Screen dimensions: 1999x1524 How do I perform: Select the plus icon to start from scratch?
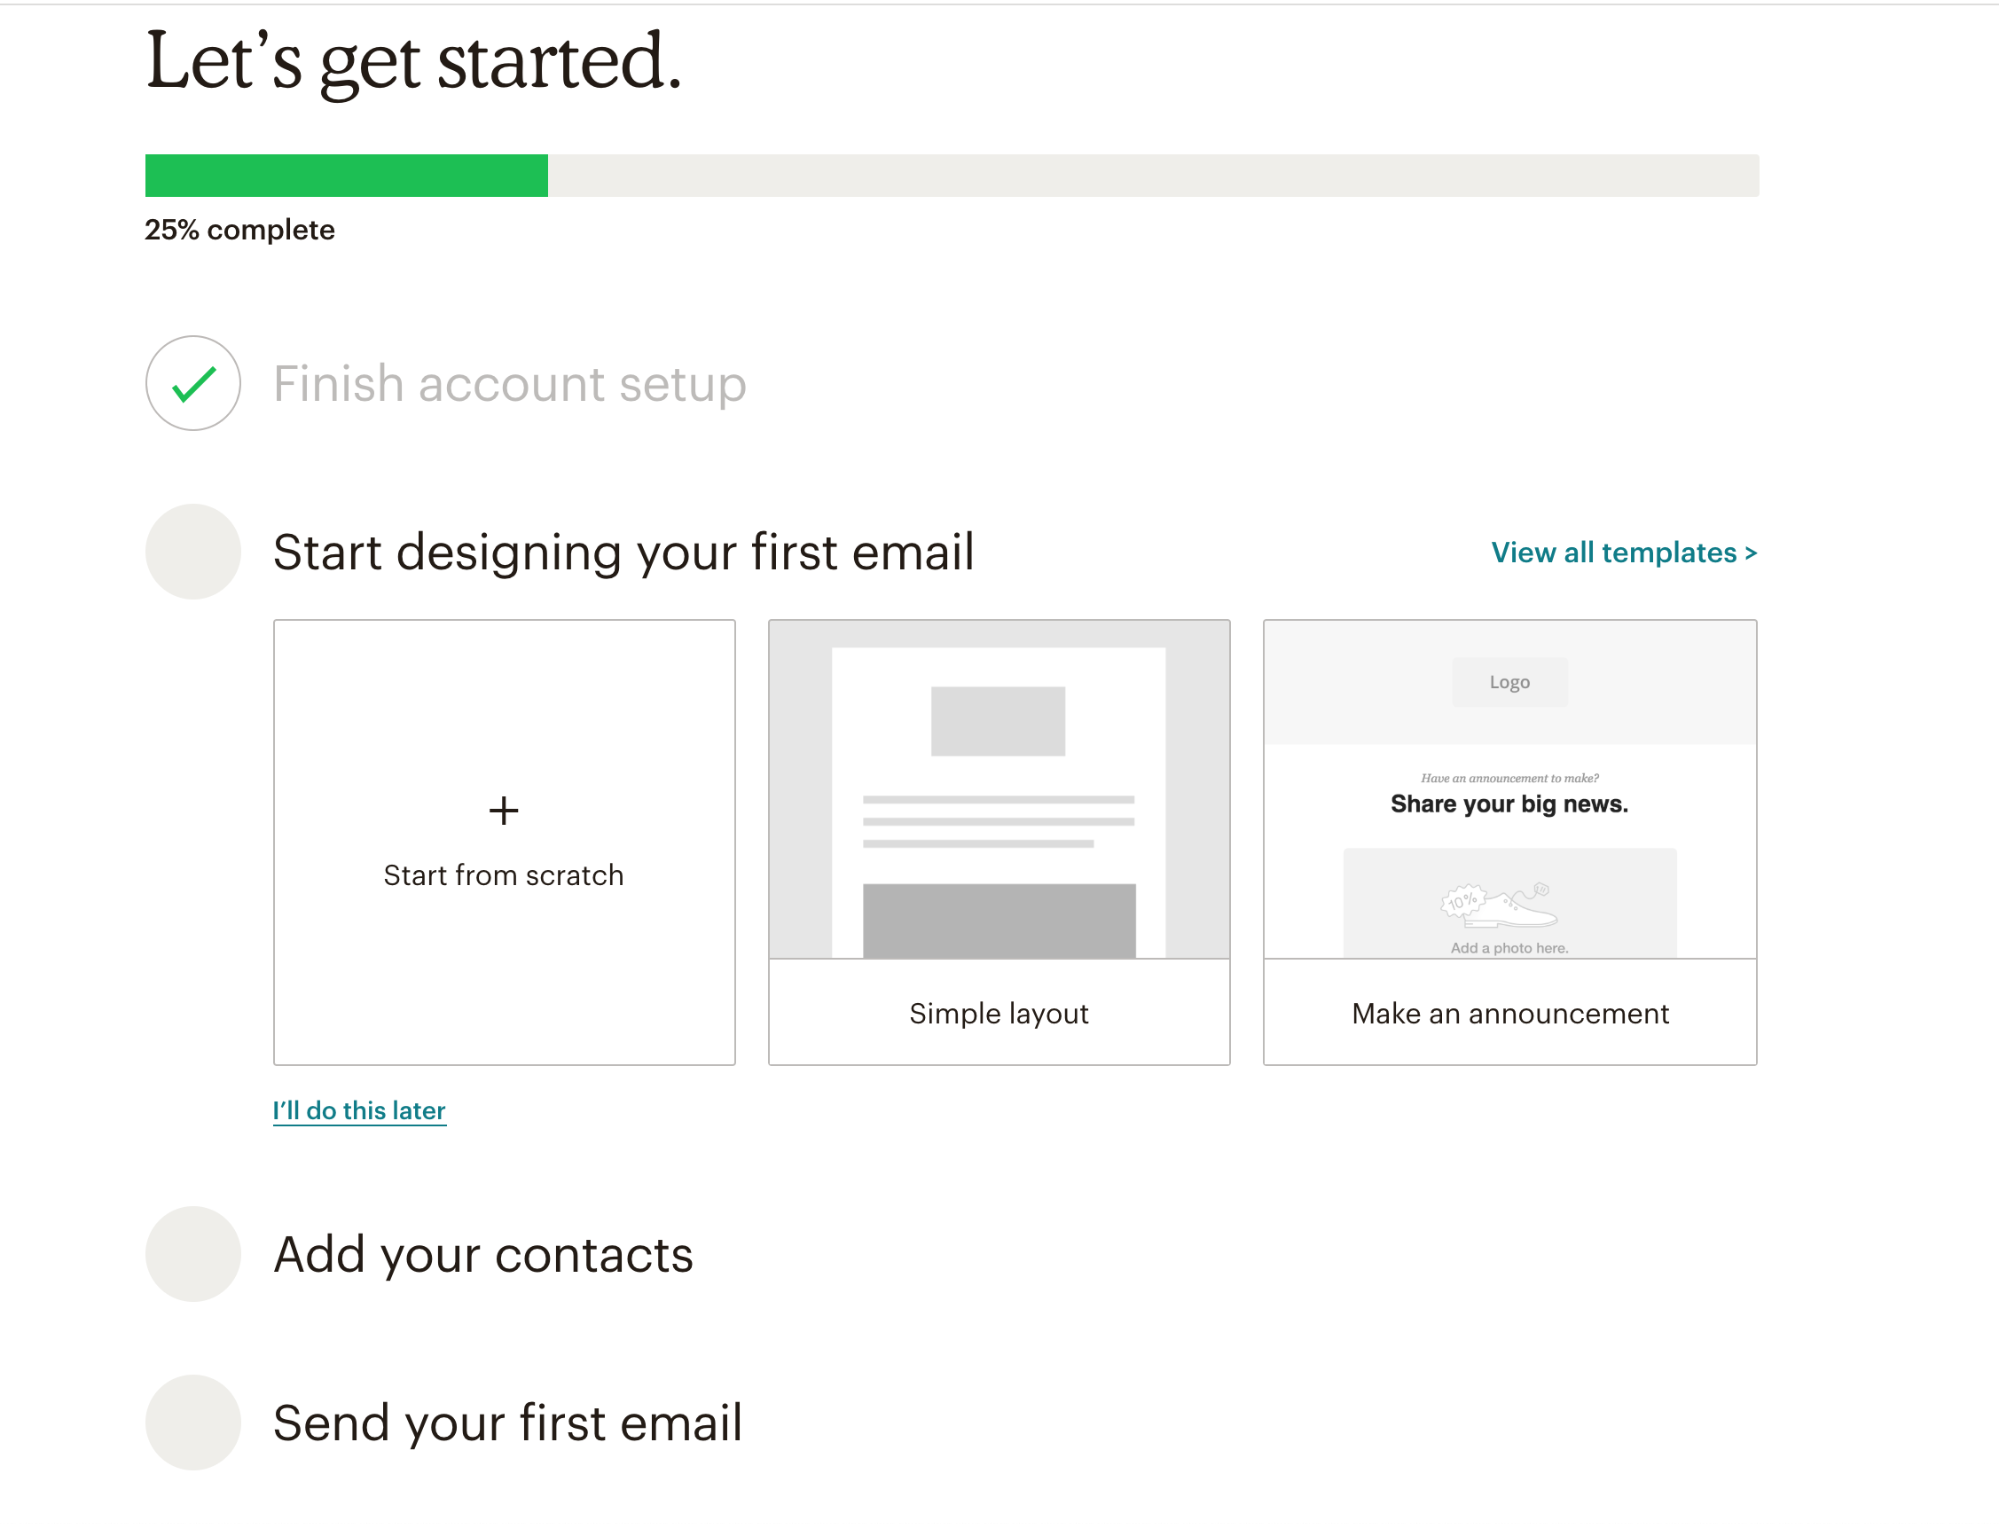click(x=504, y=810)
